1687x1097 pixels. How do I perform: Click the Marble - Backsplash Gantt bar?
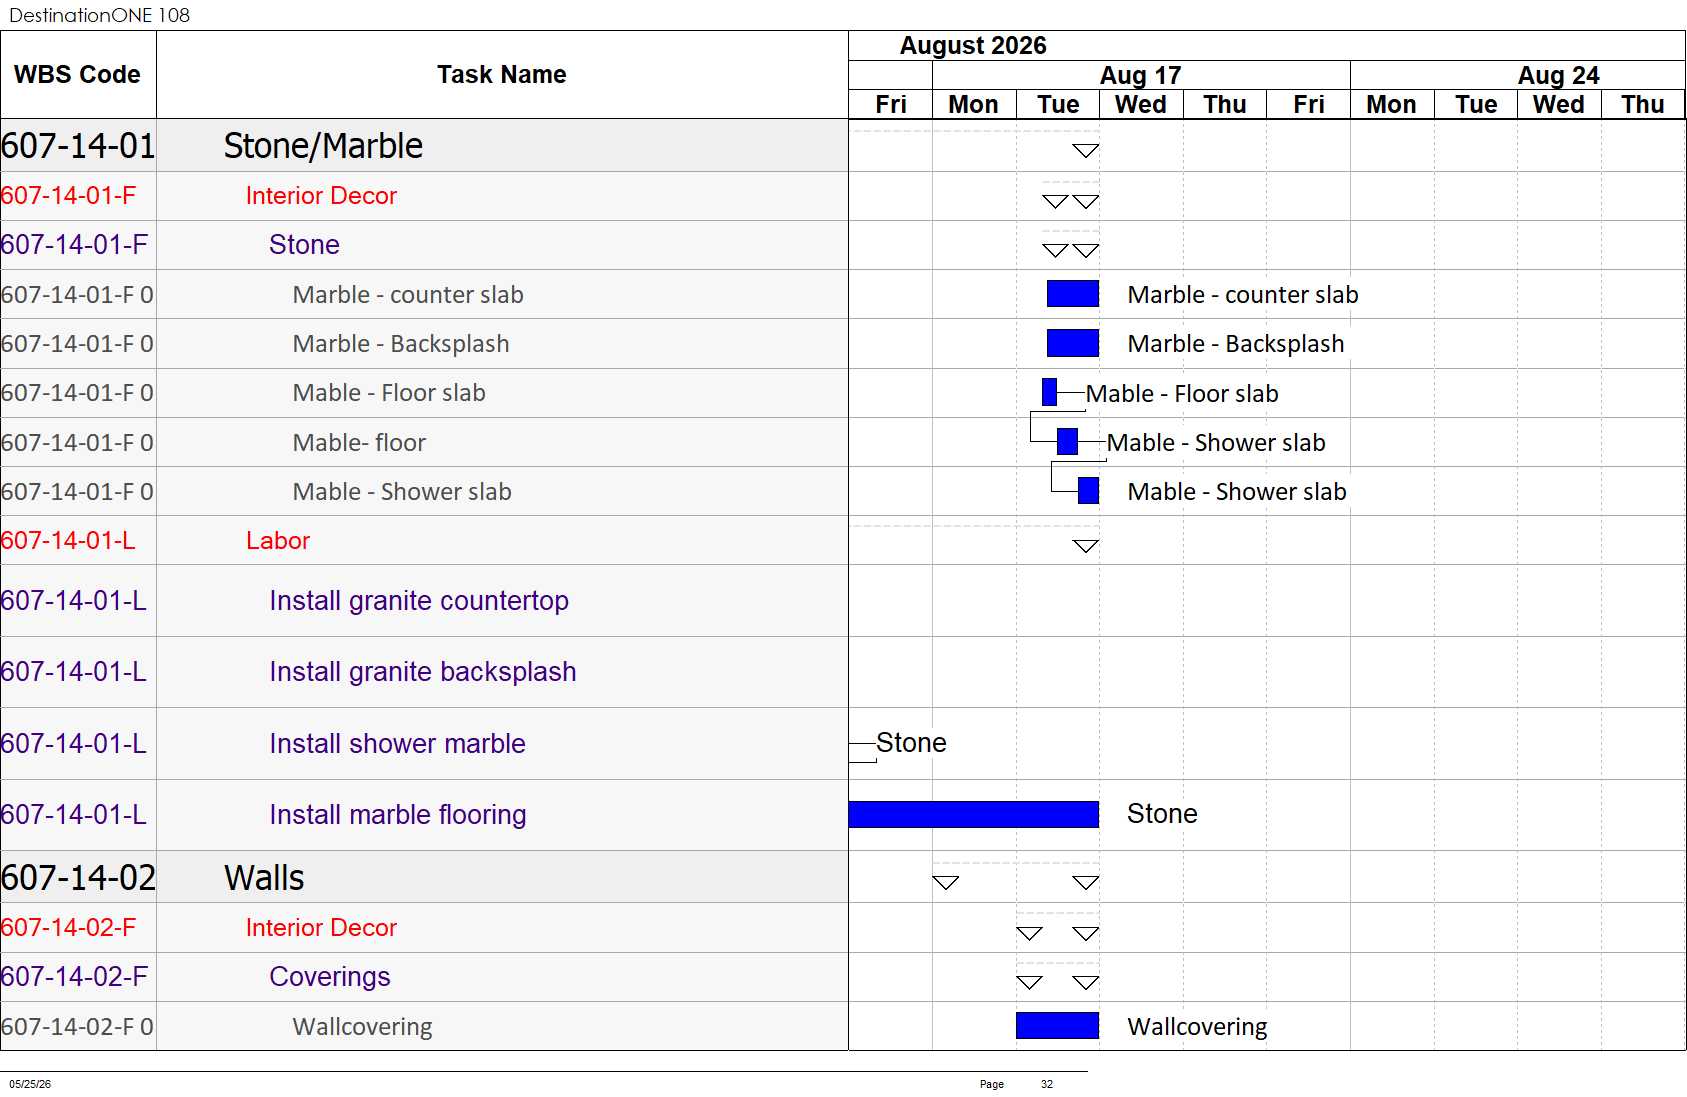pyautogui.click(x=1073, y=343)
